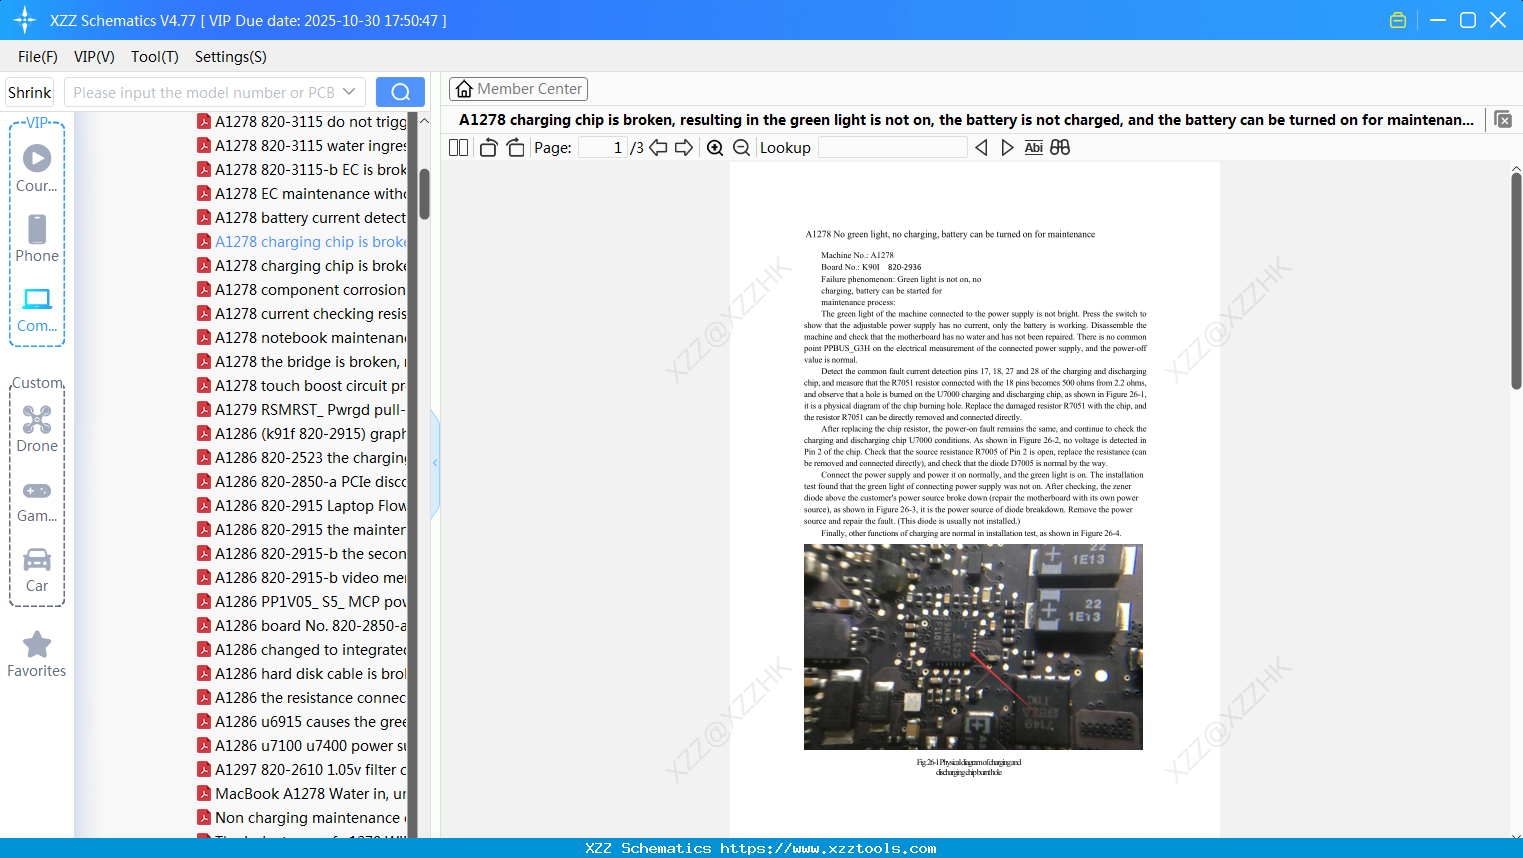Open 'A1286 820-2523 the chargin' file

[x=302, y=457]
